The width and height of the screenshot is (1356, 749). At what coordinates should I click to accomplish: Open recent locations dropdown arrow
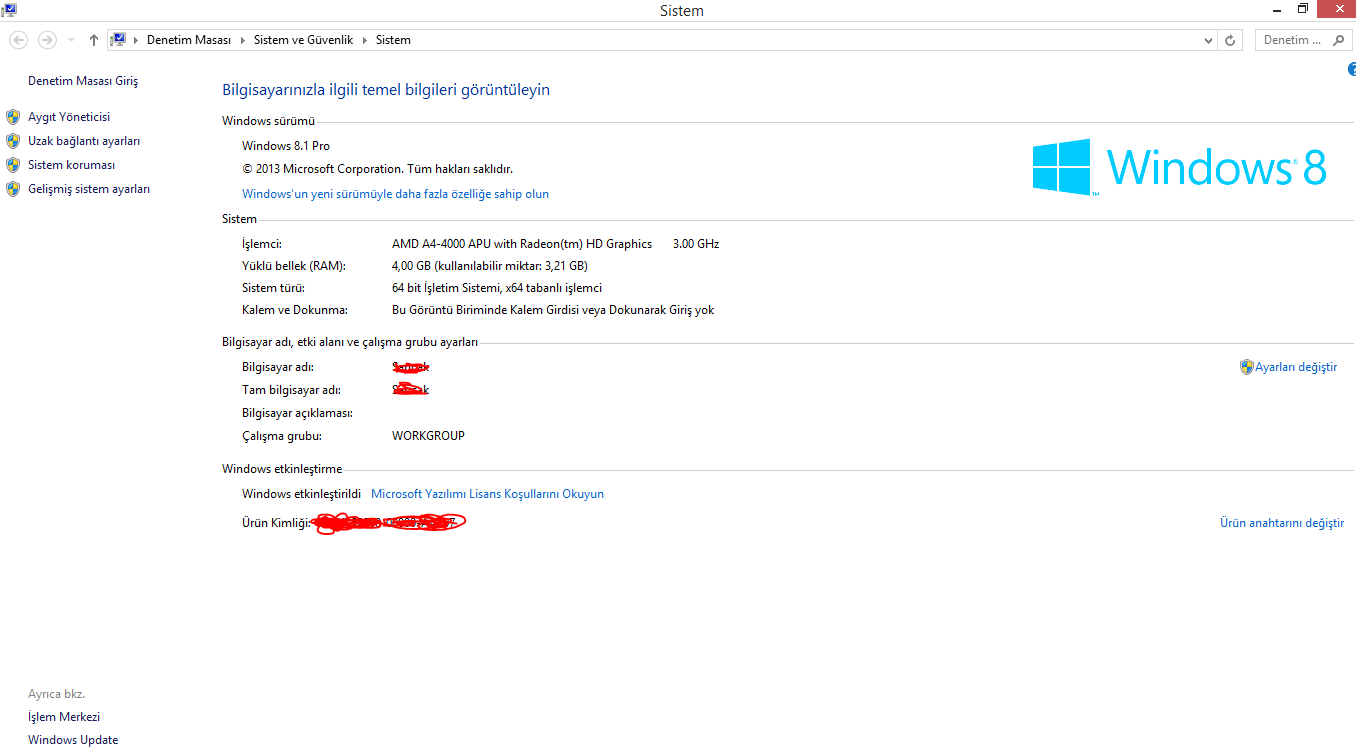pos(71,40)
